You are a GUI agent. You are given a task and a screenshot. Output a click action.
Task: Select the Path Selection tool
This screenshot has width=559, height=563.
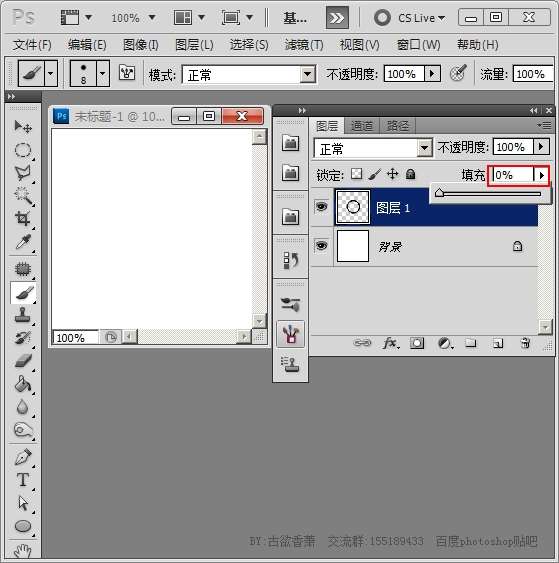pos(23,503)
